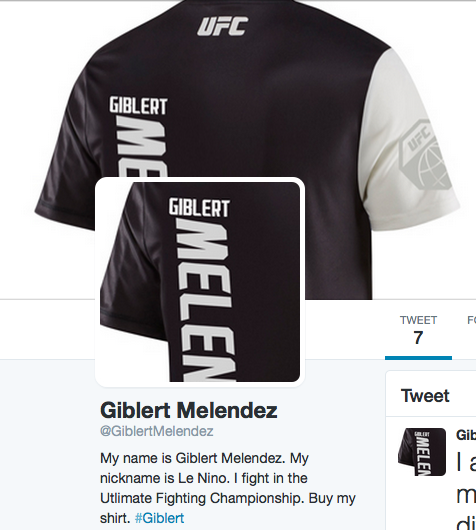Click the vertical MELEN lettering in the profile picture
Screen dimensions: 476x530
[x=206, y=300]
